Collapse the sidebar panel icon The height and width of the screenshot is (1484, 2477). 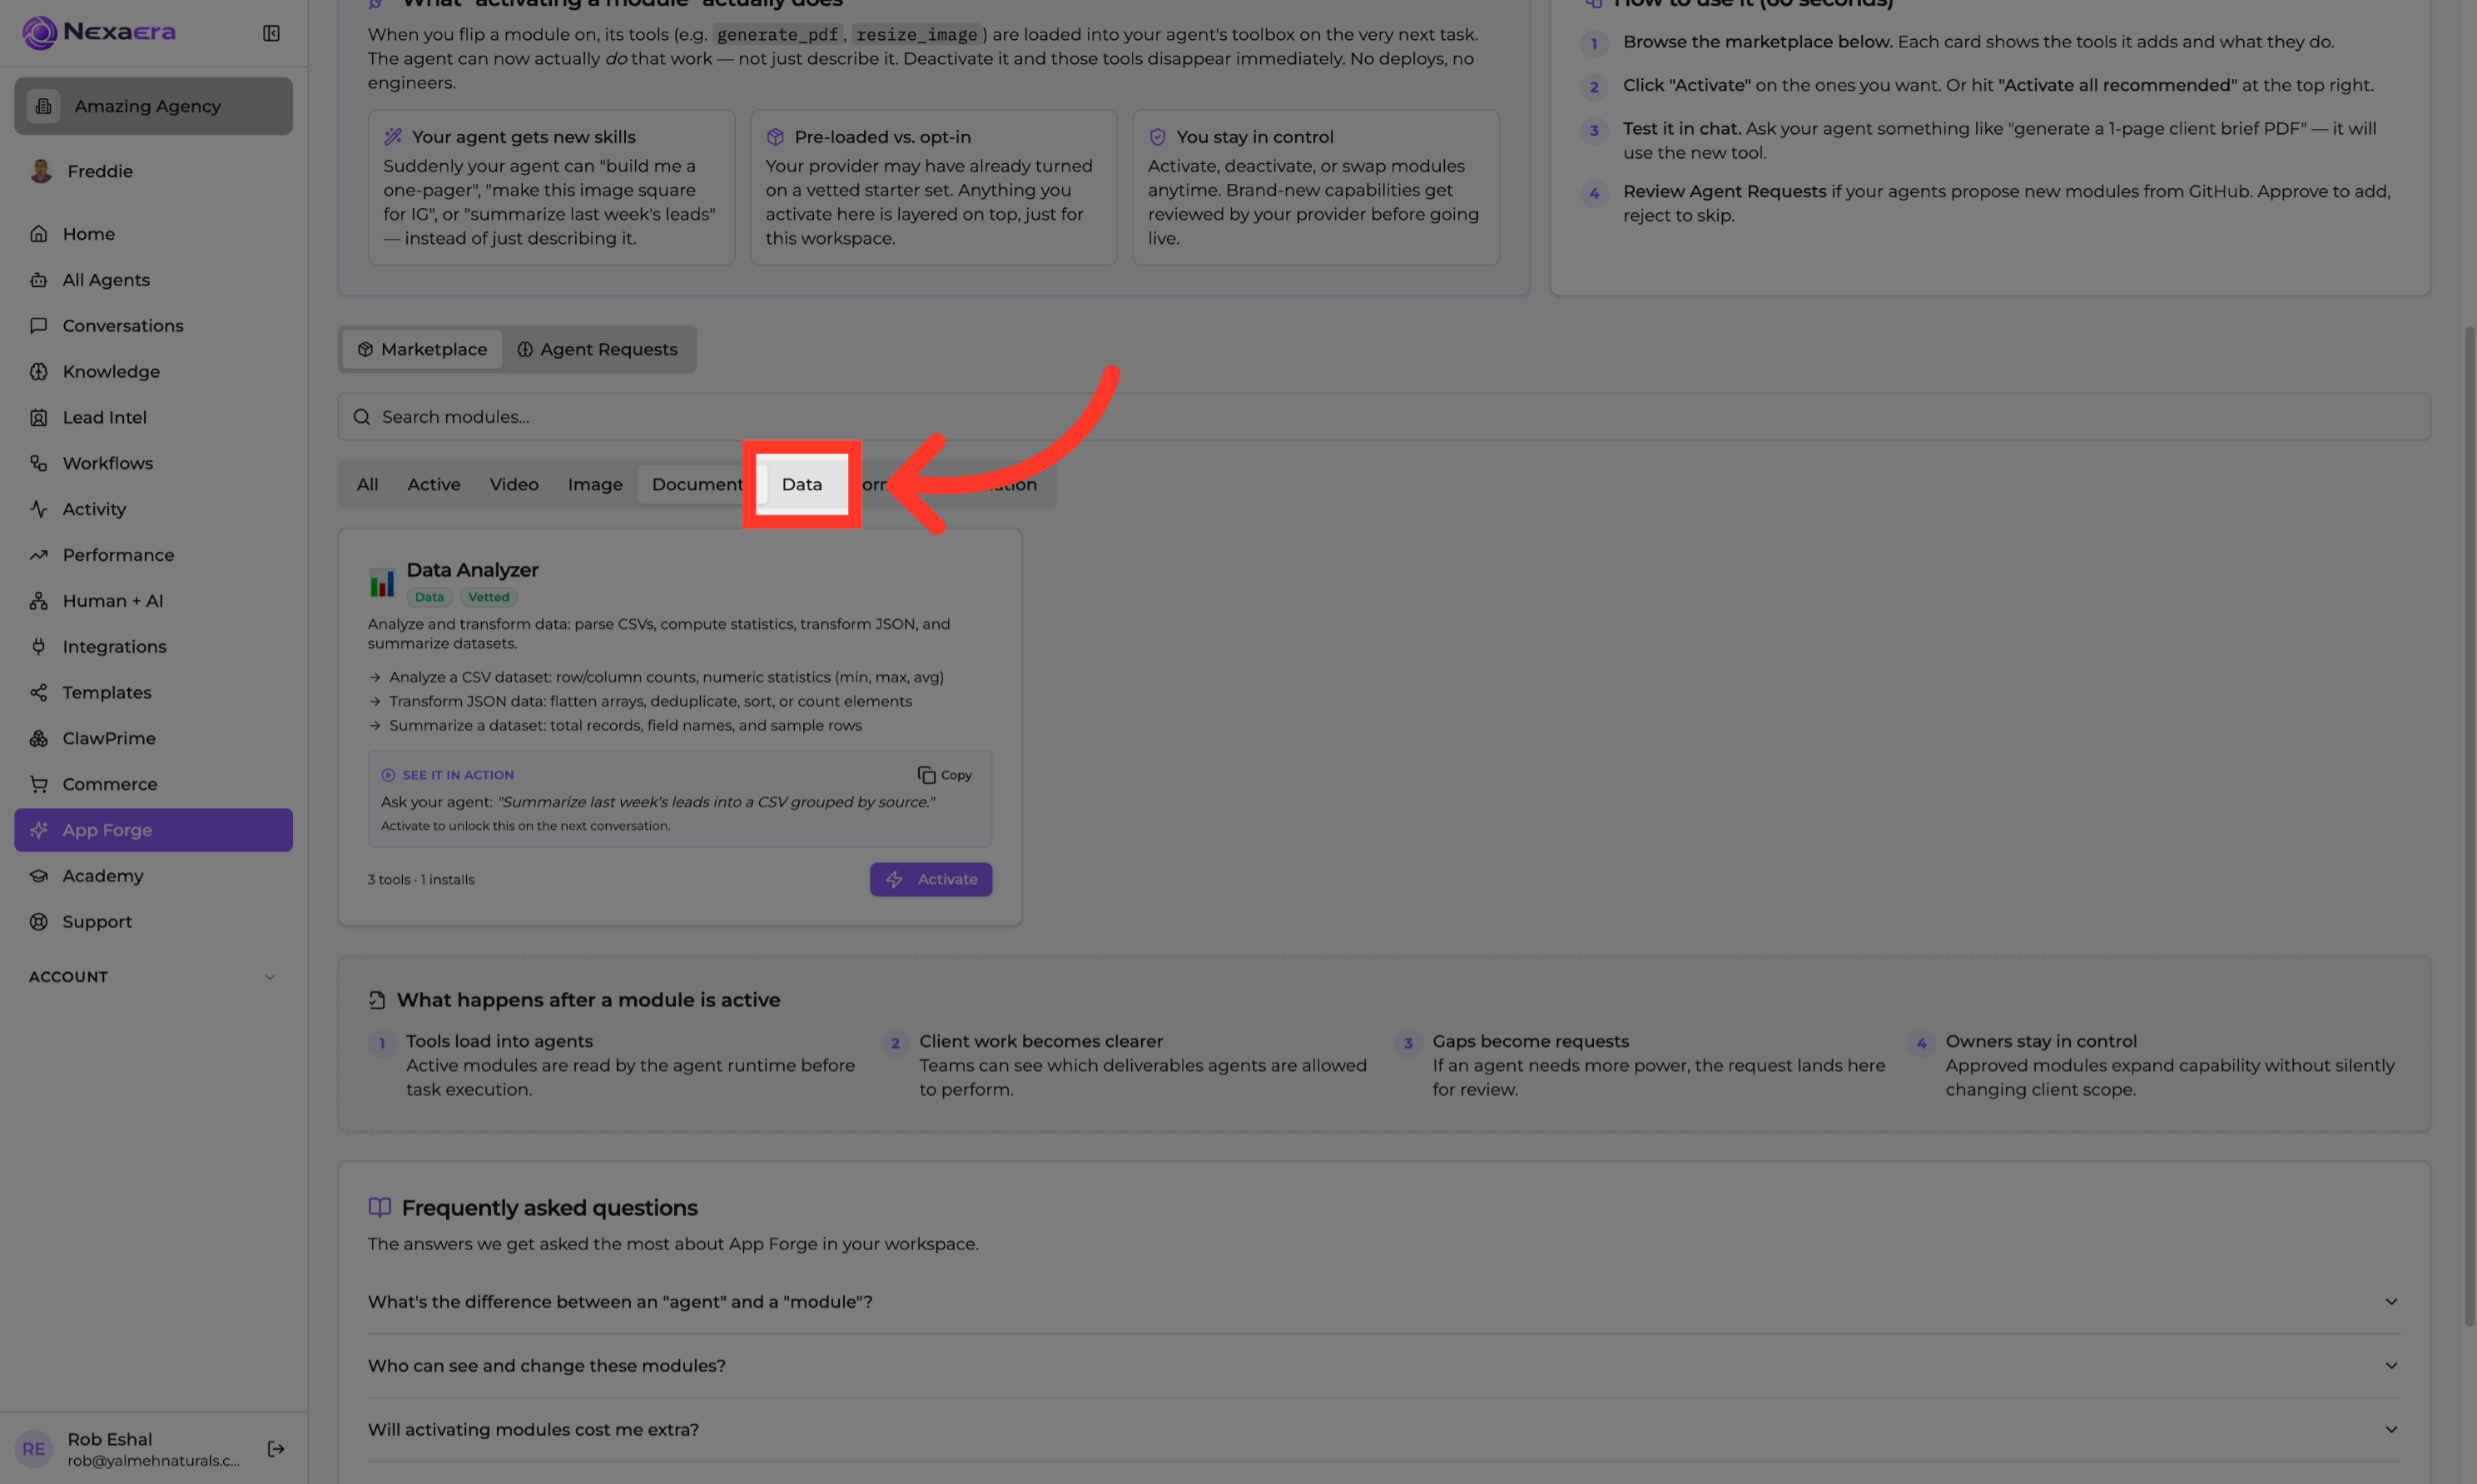(271, 33)
